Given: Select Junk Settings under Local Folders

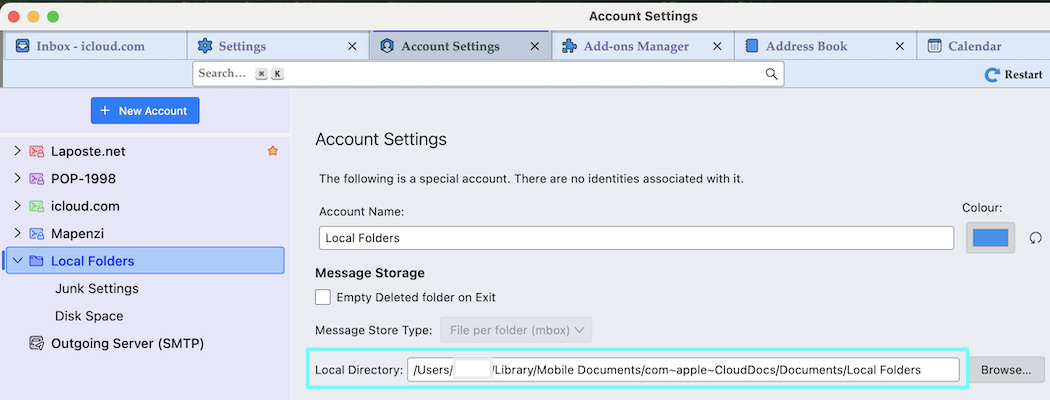Looking at the screenshot, I should point(97,288).
